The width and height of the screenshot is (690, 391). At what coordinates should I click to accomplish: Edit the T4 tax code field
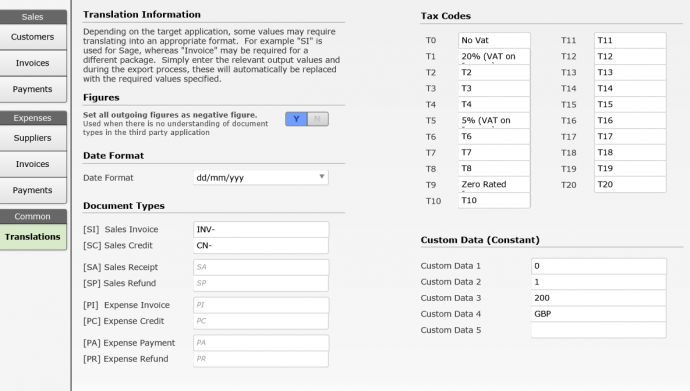pos(494,104)
